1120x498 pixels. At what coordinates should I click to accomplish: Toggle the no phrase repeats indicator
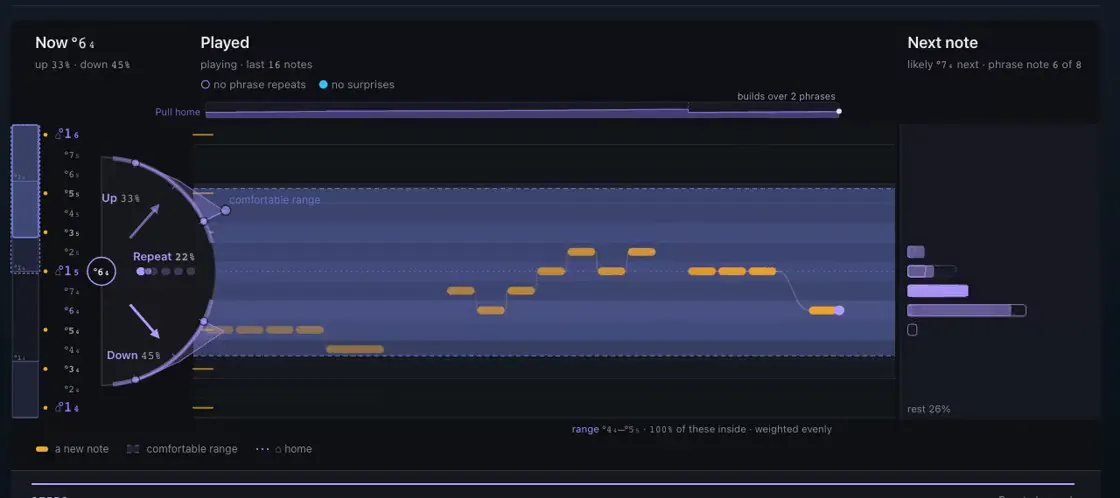205,84
